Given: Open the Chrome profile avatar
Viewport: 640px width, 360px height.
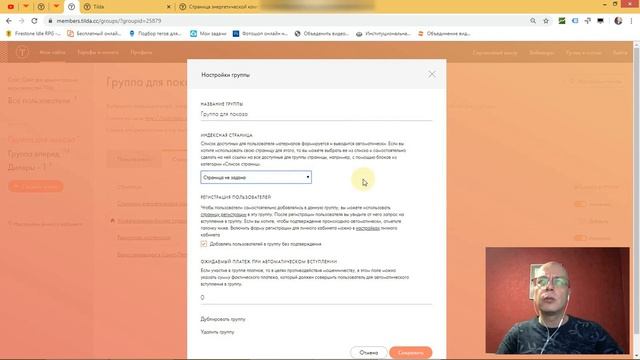Looking at the screenshot, I should pos(618,21).
